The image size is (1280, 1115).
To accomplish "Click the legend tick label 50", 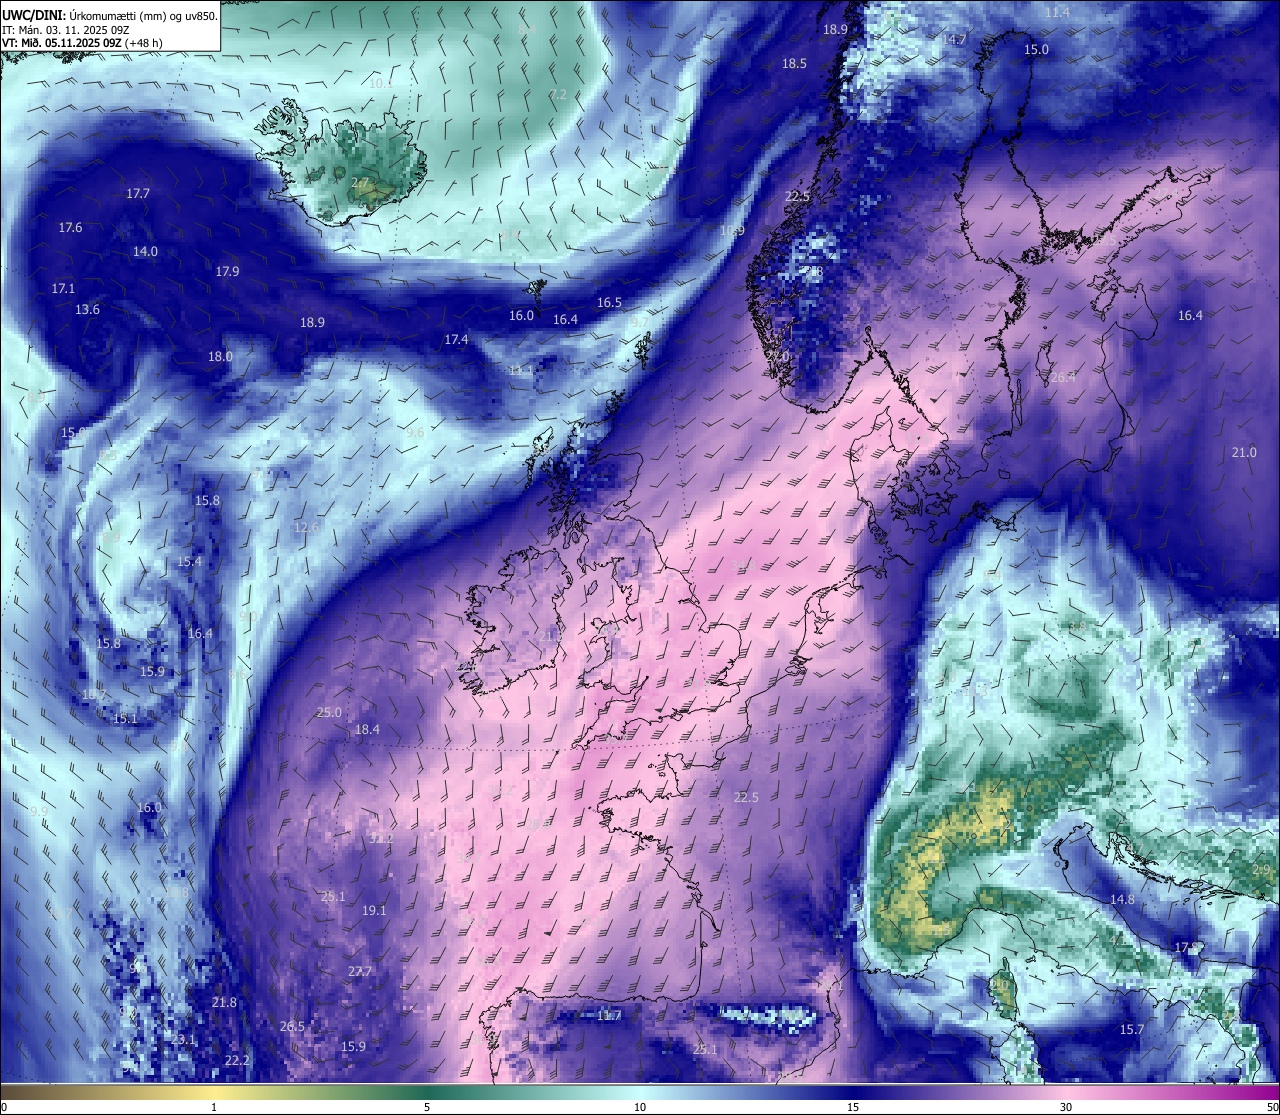I will tap(1272, 1107).
